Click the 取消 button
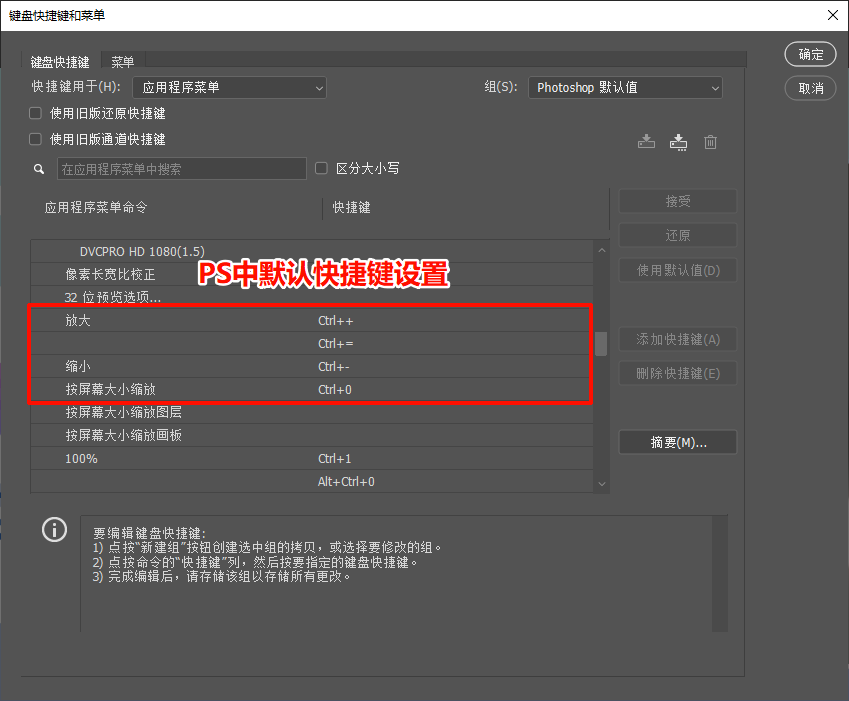Image resolution: width=849 pixels, height=701 pixels. (x=811, y=88)
